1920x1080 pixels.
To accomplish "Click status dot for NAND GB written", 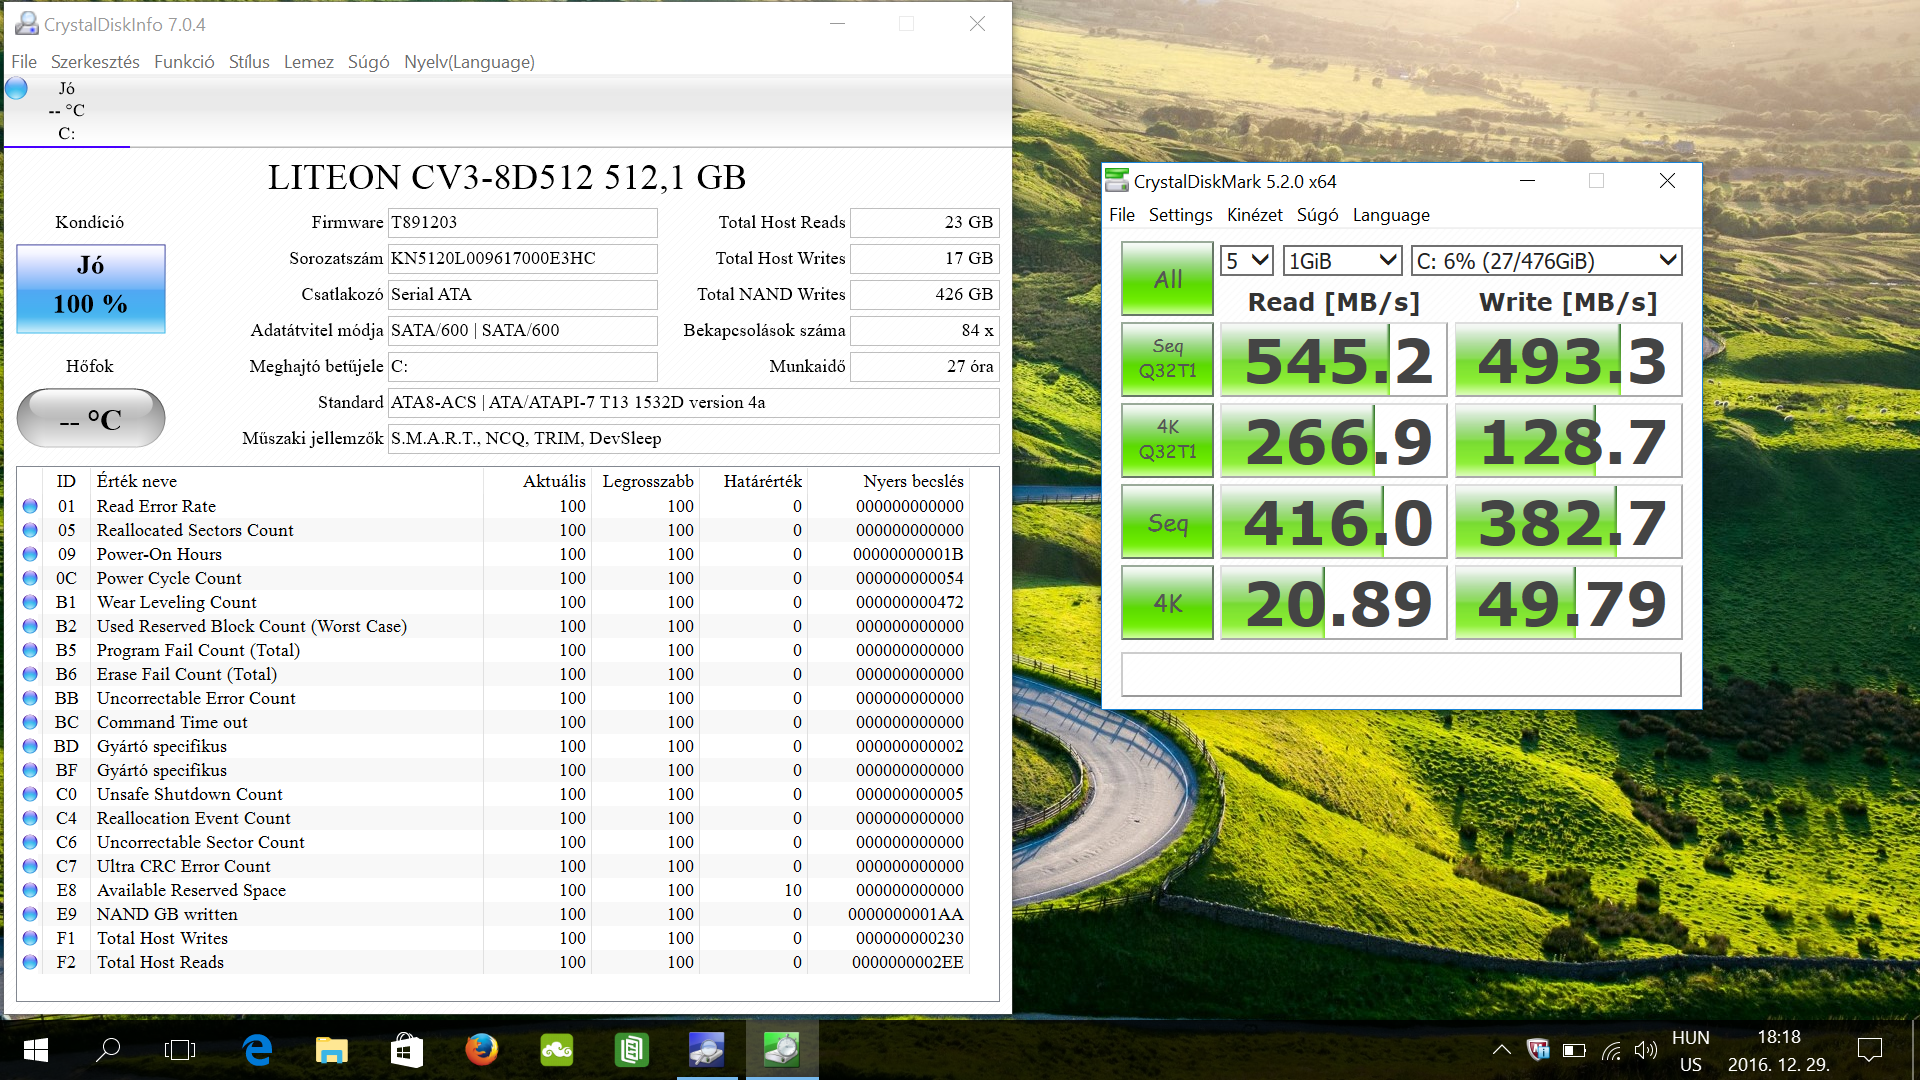I will [x=30, y=914].
